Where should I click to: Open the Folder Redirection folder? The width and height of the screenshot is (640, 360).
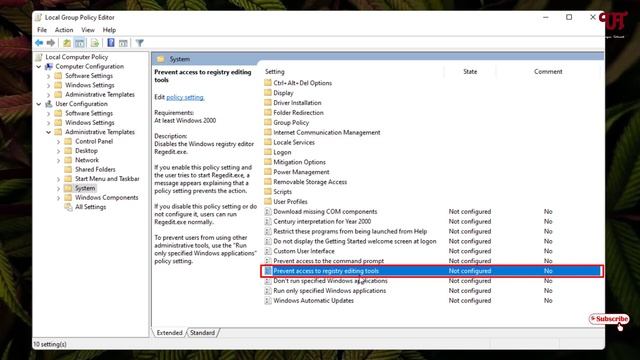pyautogui.click(x=298, y=113)
